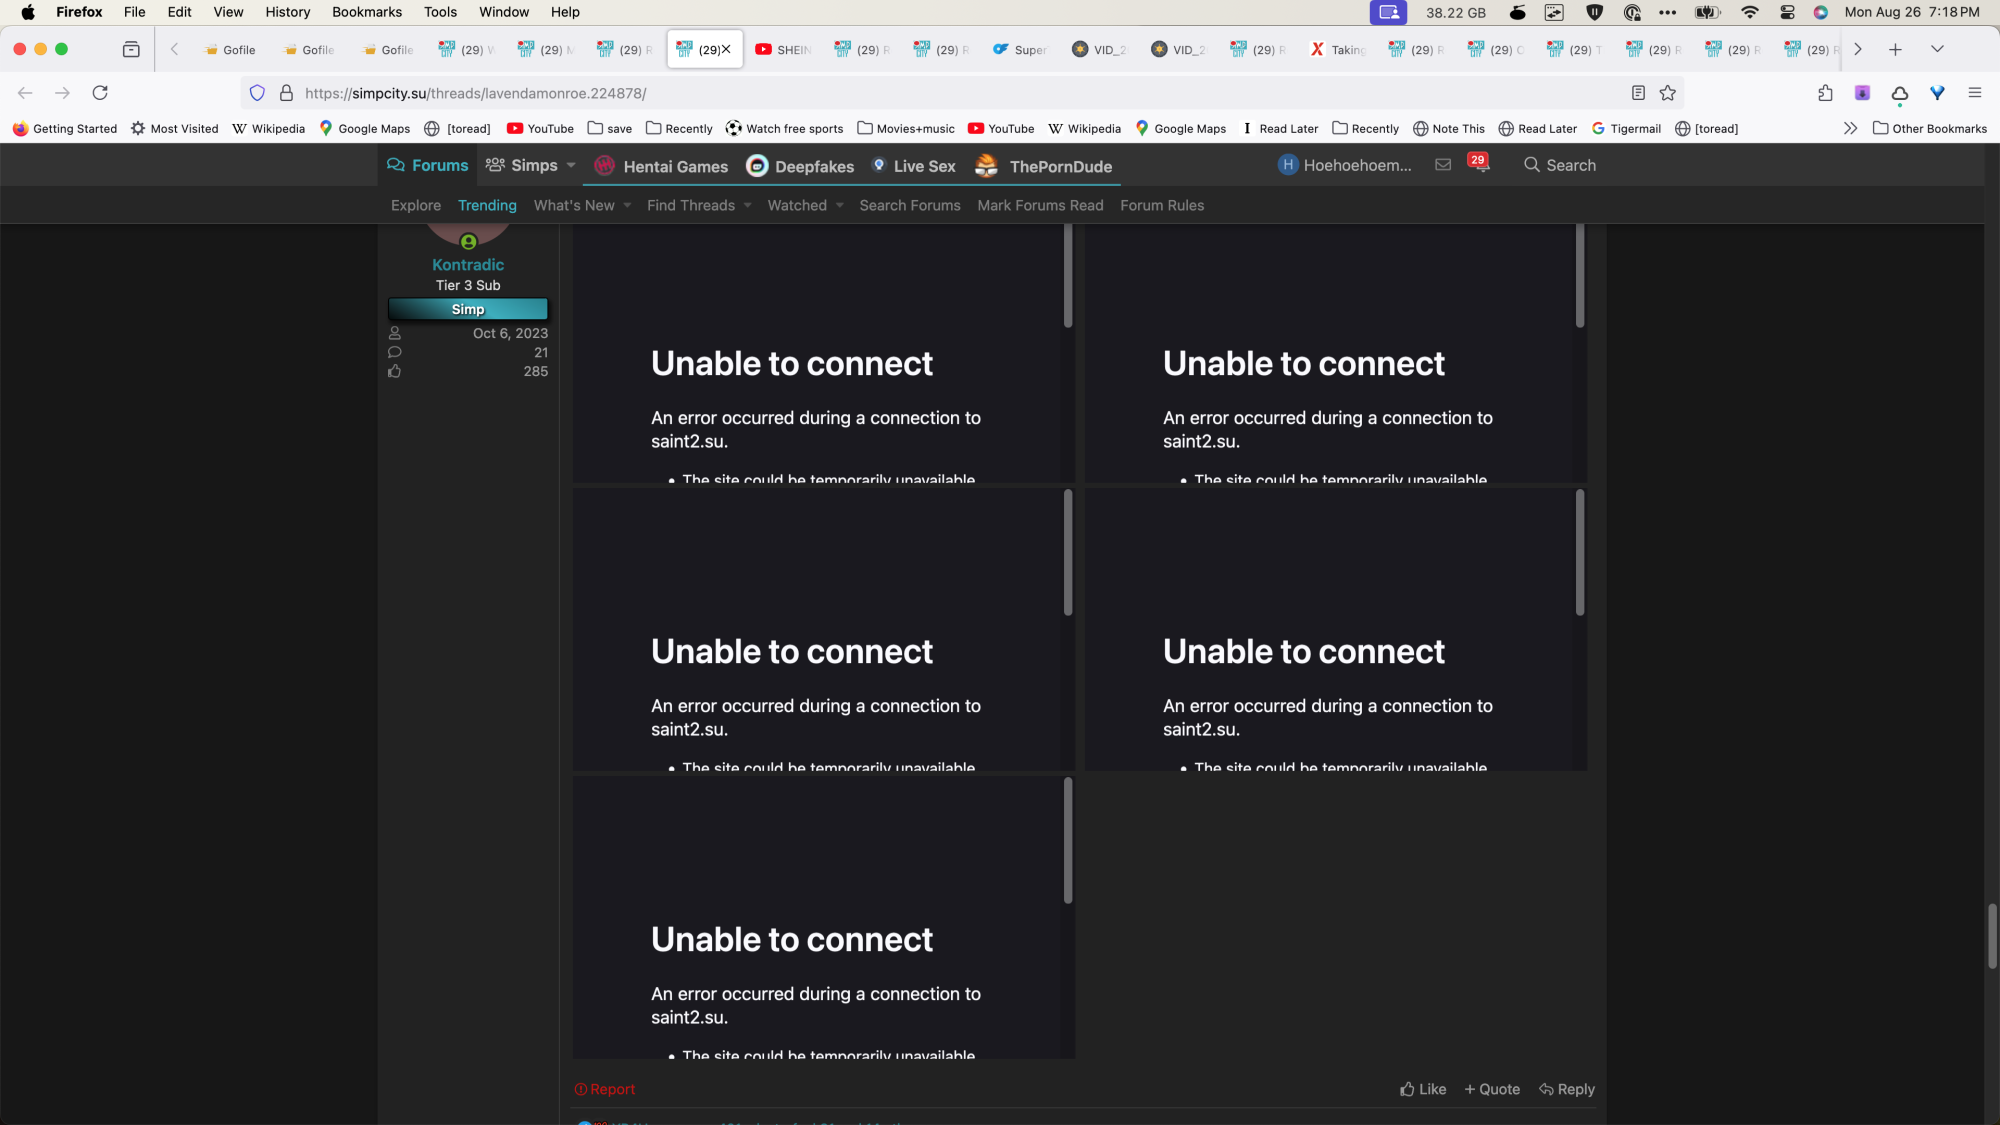Screen dimensions: 2000x1125
Task: Open the reader view icon
Action: tap(1638, 93)
